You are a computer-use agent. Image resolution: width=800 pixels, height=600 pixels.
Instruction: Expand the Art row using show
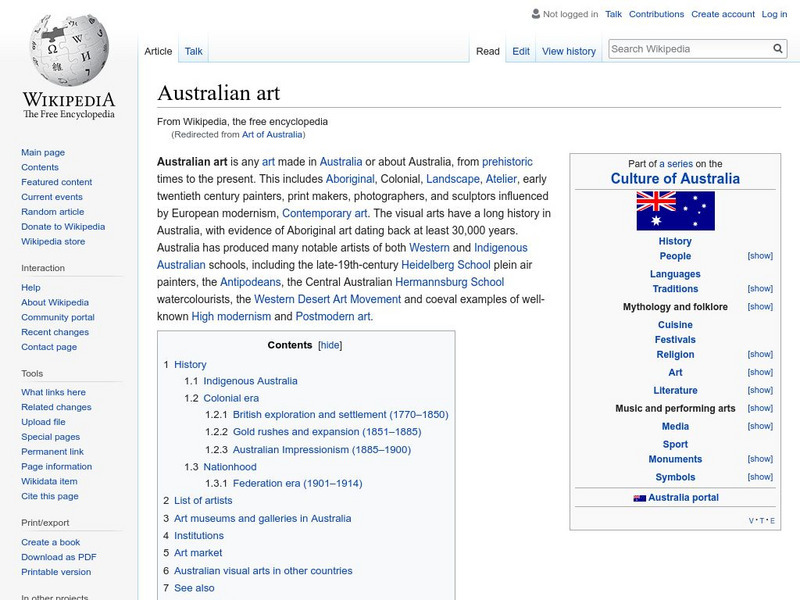[x=760, y=372]
